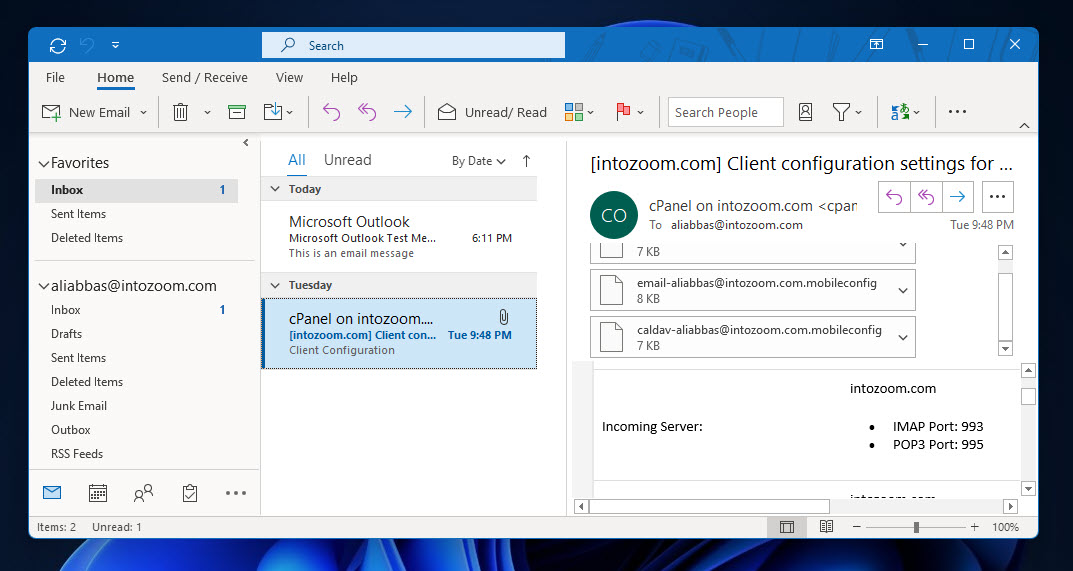Click the Delete trash can icon
This screenshot has height=571, width=1073.
click(x=180, y=112)
